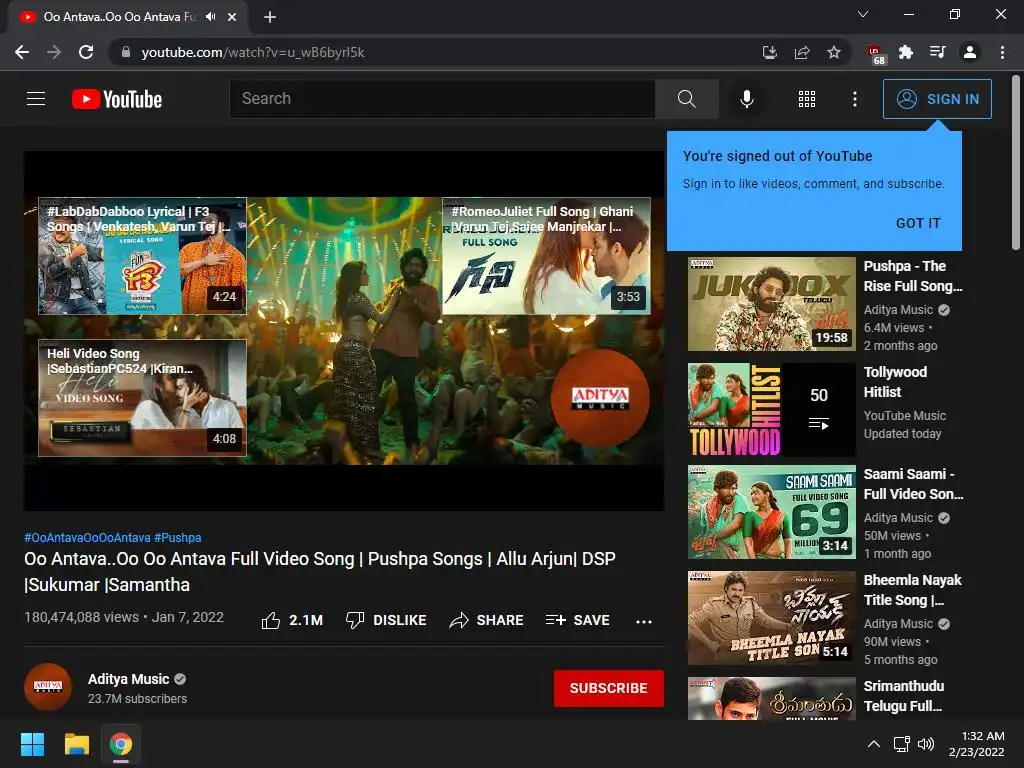Screen dimensions: 1024x768
Task: Play the RomeoJuliet Full Song Ghani end card
Action: pos(546,256)
